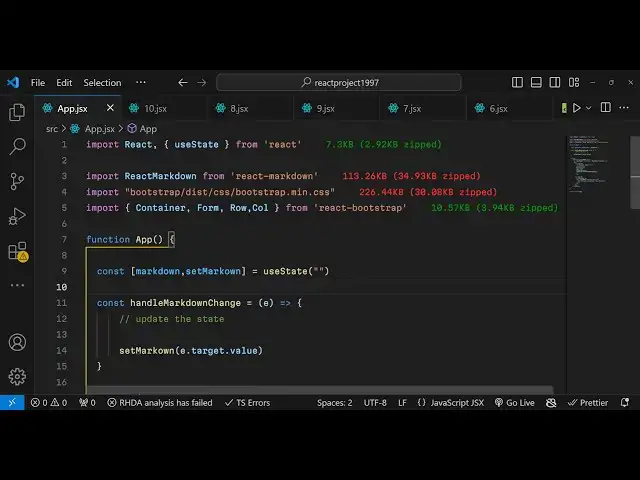The height and width of the screenshot is (480, 640).
Task: Click App.jsx in the breadcrumb
Action: click(100, 129)
